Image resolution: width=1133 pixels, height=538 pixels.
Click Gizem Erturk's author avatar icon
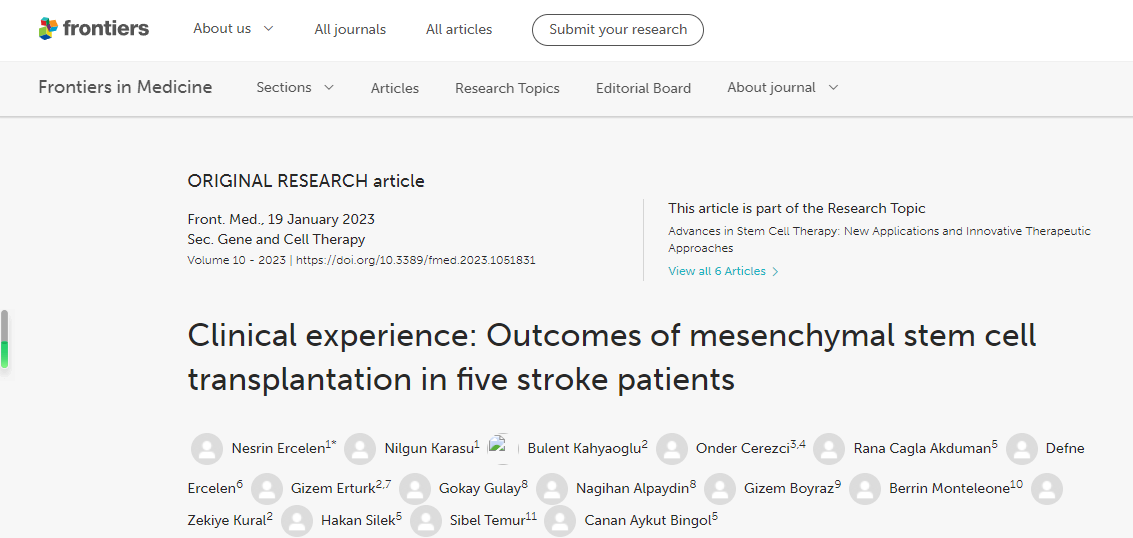point(267,489)
